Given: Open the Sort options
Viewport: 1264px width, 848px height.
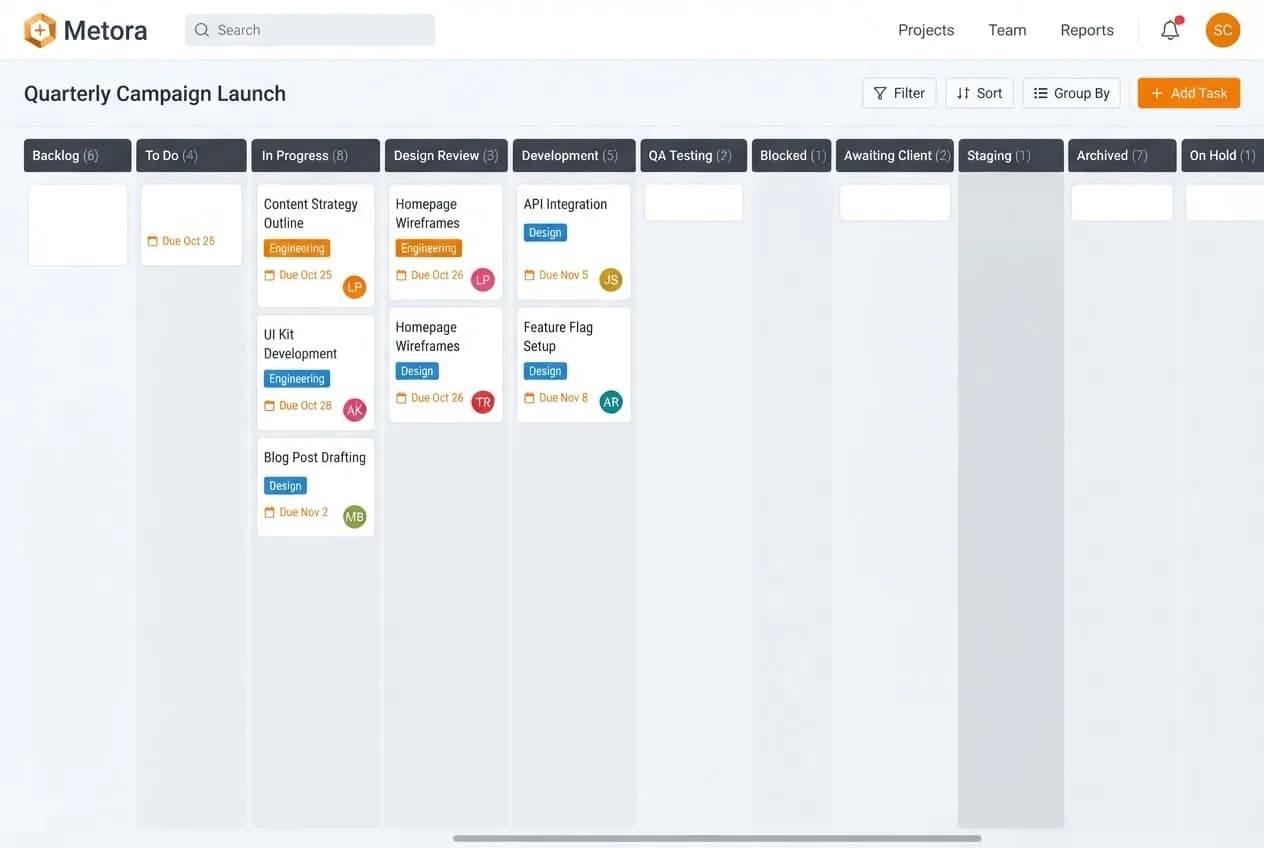Looking at the screenshot, I should pos(979,93).
